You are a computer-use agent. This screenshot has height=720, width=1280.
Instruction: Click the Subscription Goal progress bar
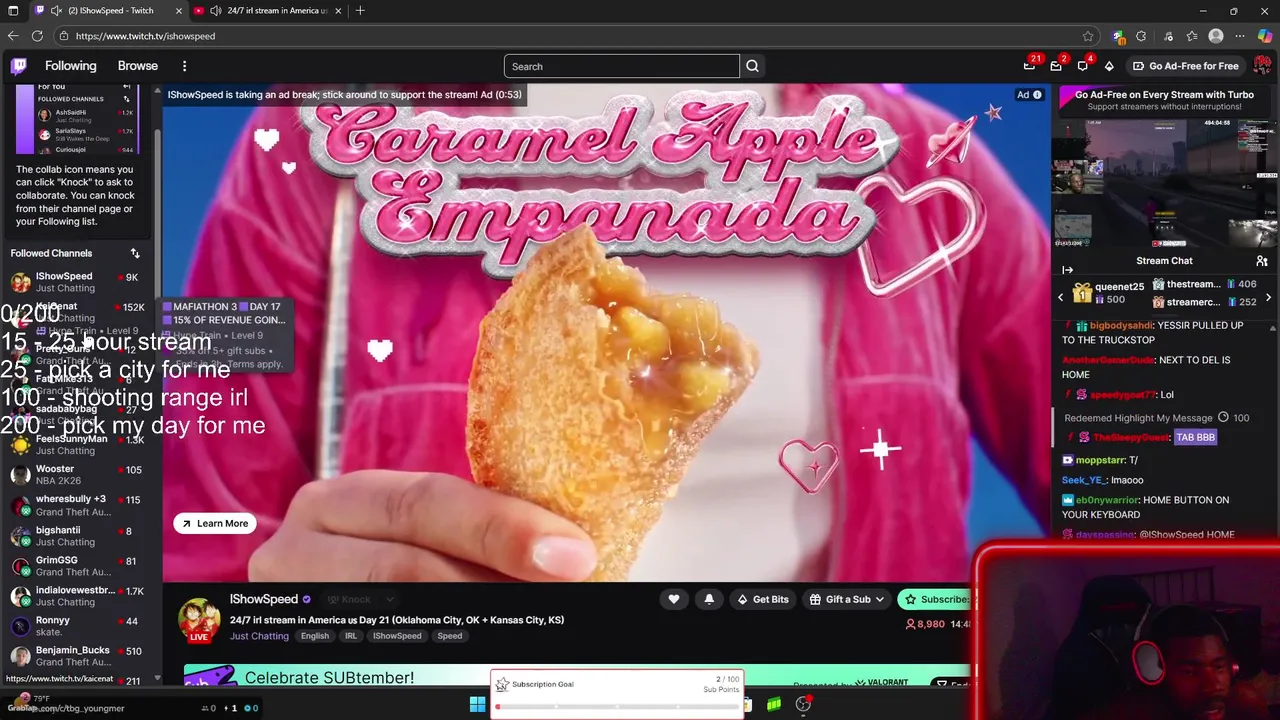[618, 708]
